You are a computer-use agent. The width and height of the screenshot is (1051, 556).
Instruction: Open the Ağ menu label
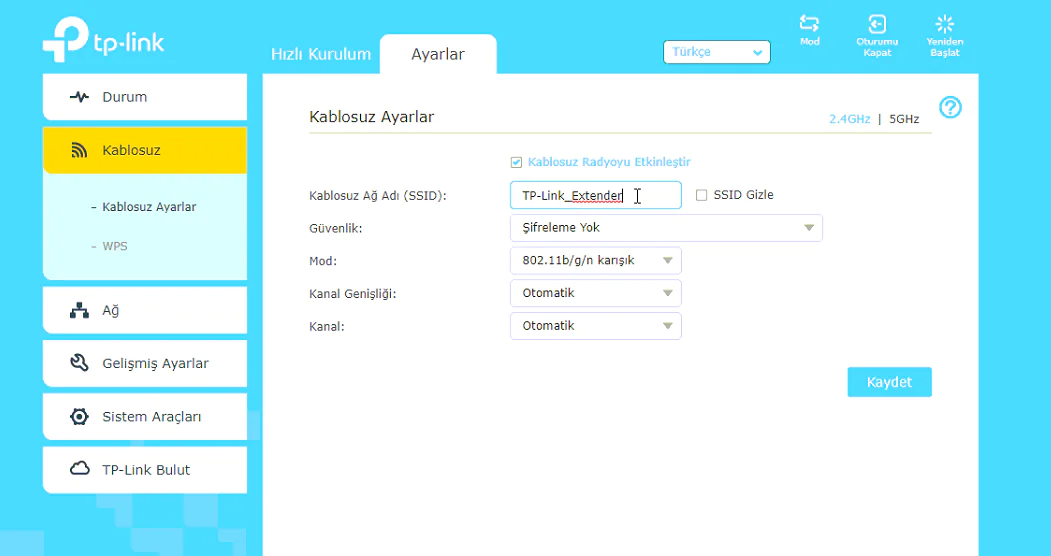[x=111, y=310]
